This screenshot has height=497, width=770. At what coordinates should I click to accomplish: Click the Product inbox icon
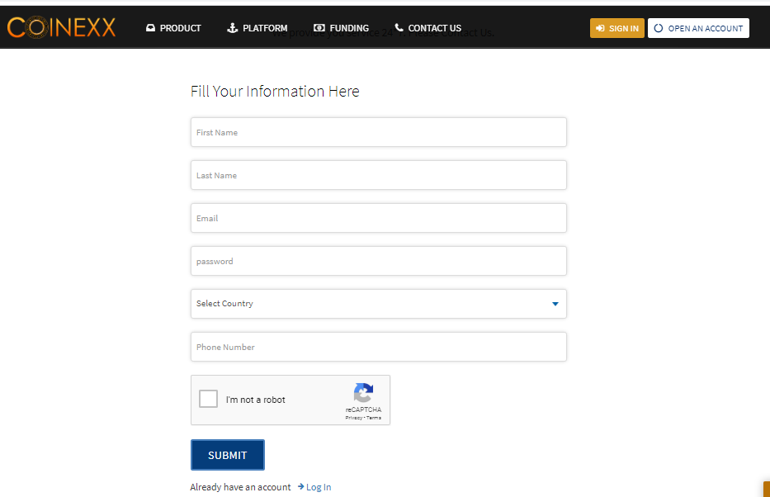coord(150,28)
